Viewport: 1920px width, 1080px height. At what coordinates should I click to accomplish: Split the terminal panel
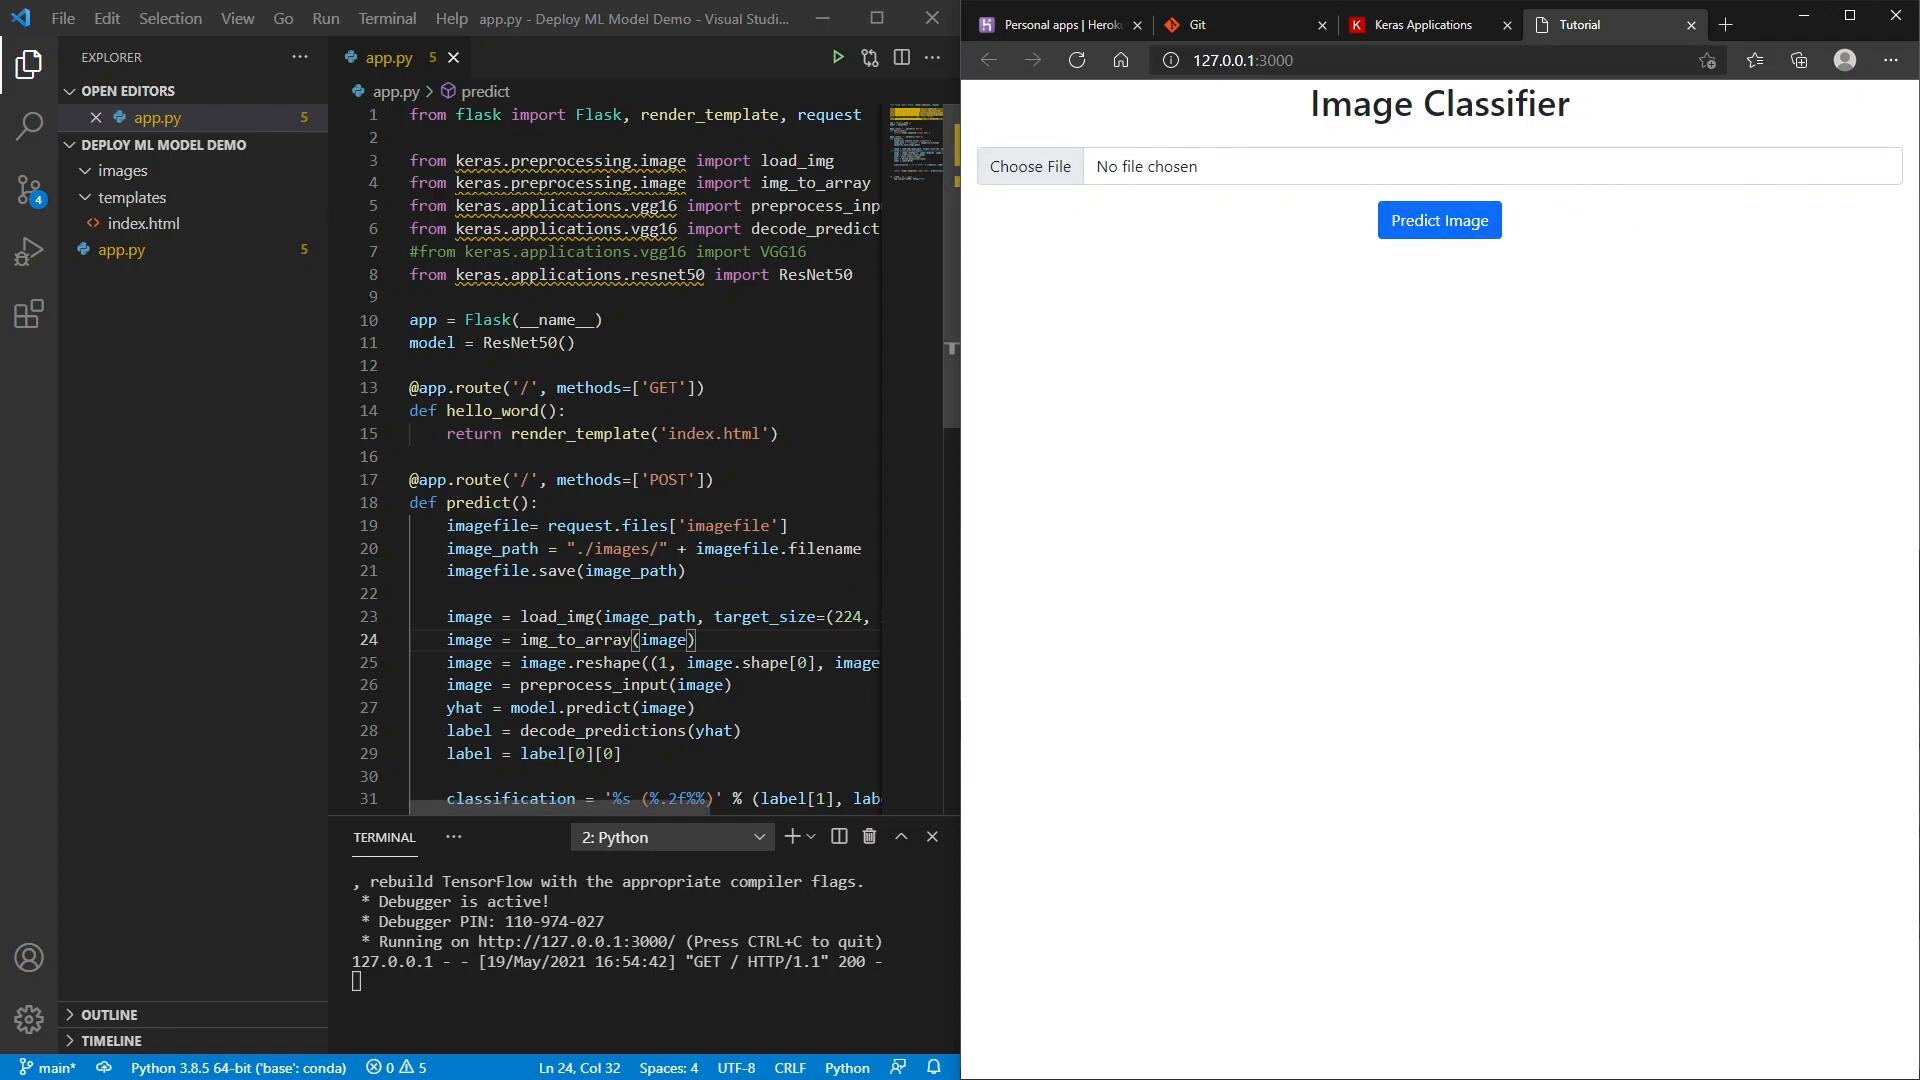click(x=839, y=837)
